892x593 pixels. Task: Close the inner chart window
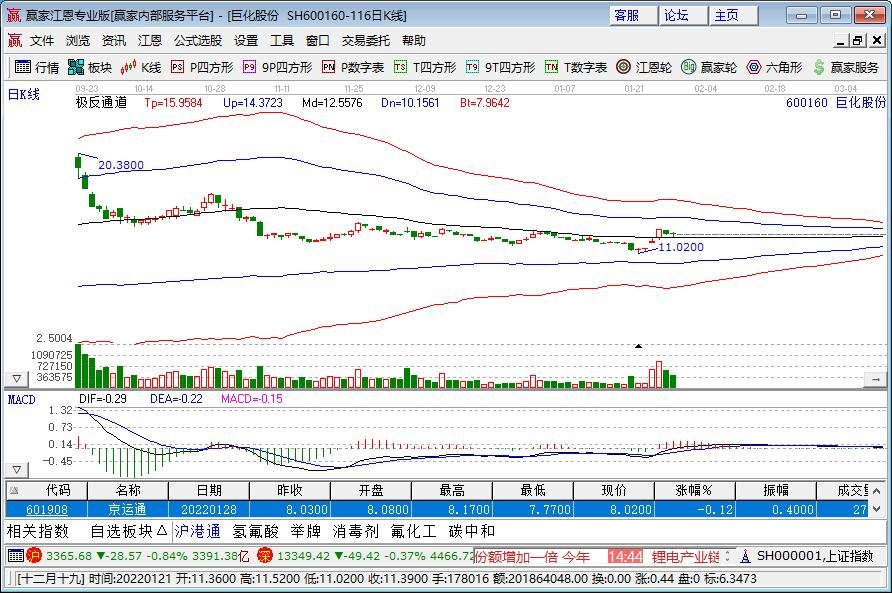(x=877, y=40)
